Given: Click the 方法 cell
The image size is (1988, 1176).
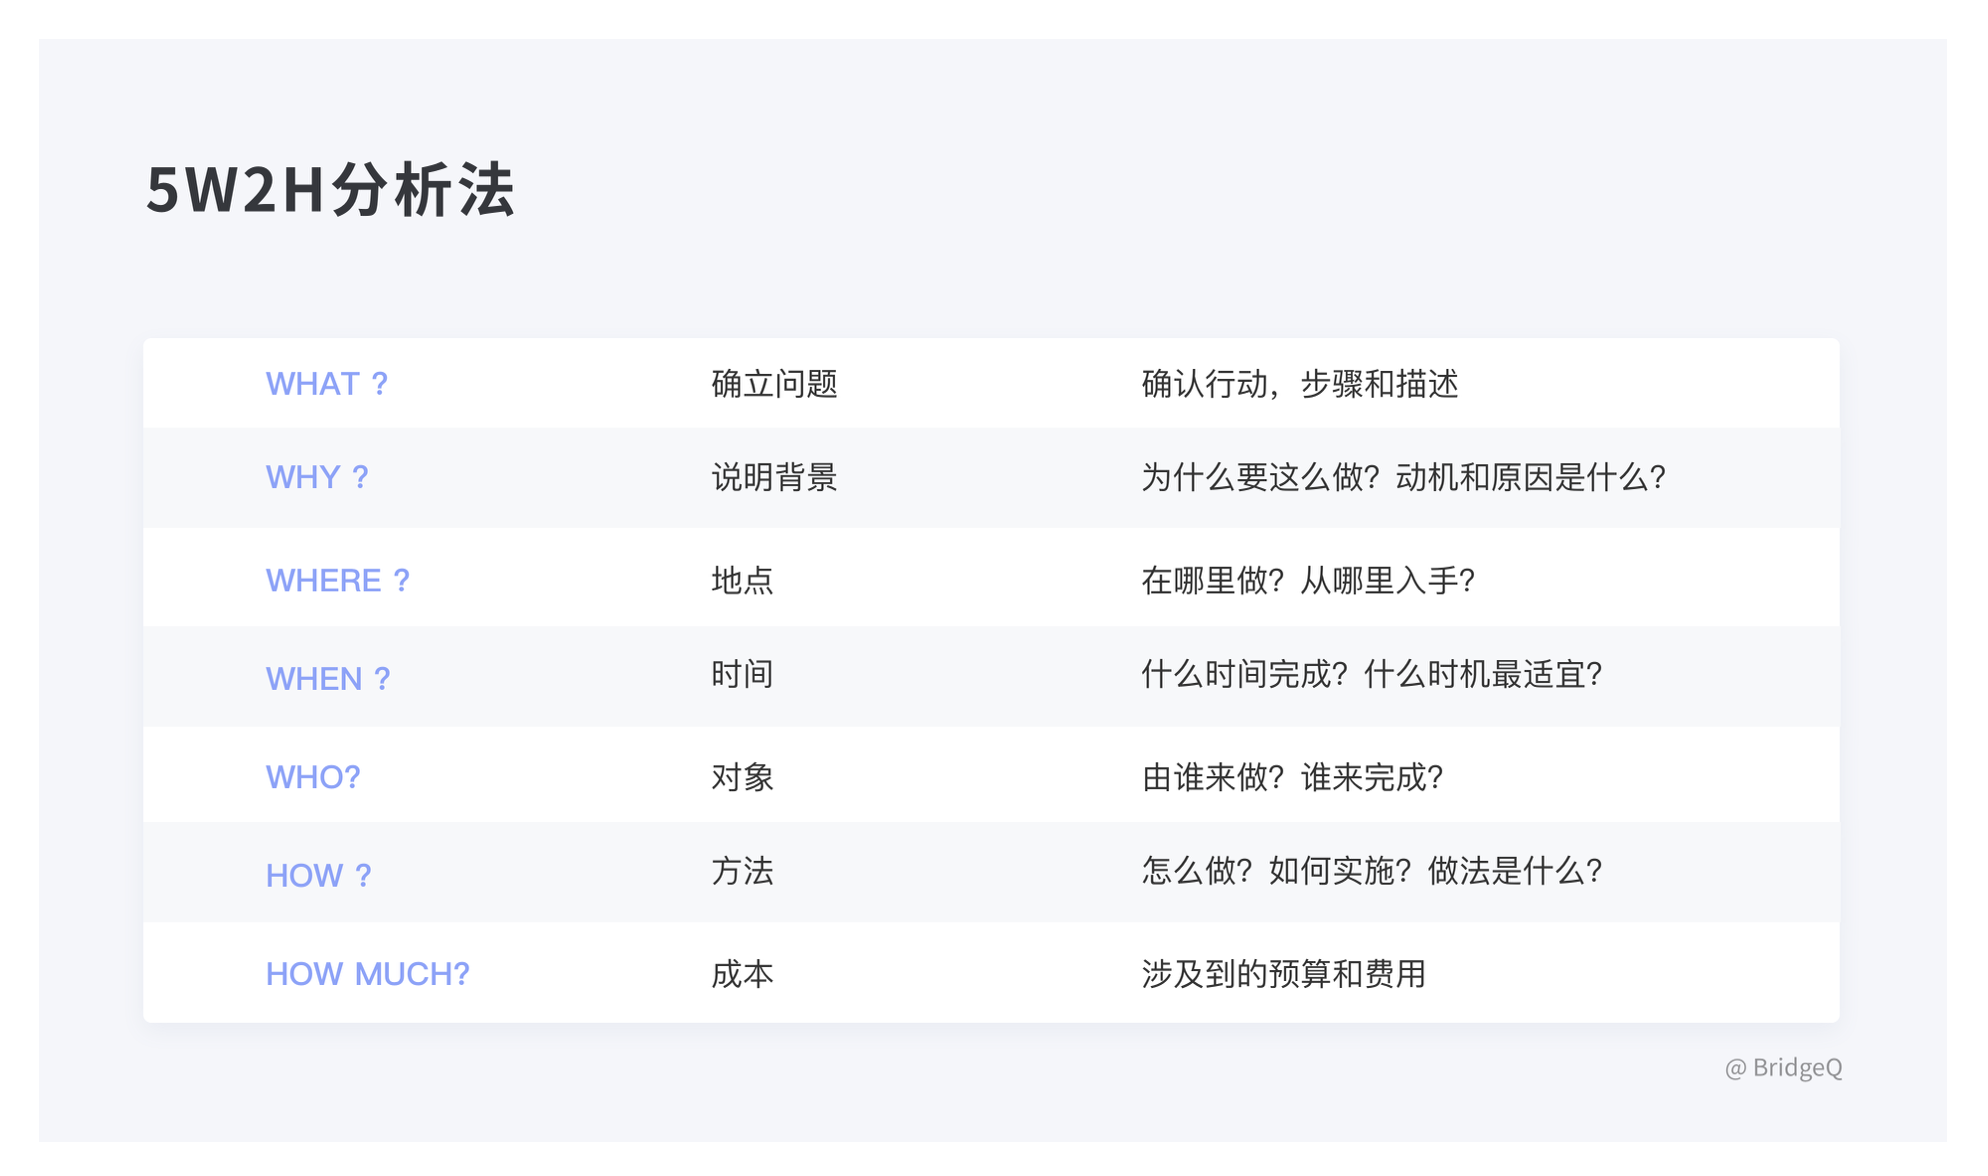Looking at the screenshot, I should click(x=741, y=871).
